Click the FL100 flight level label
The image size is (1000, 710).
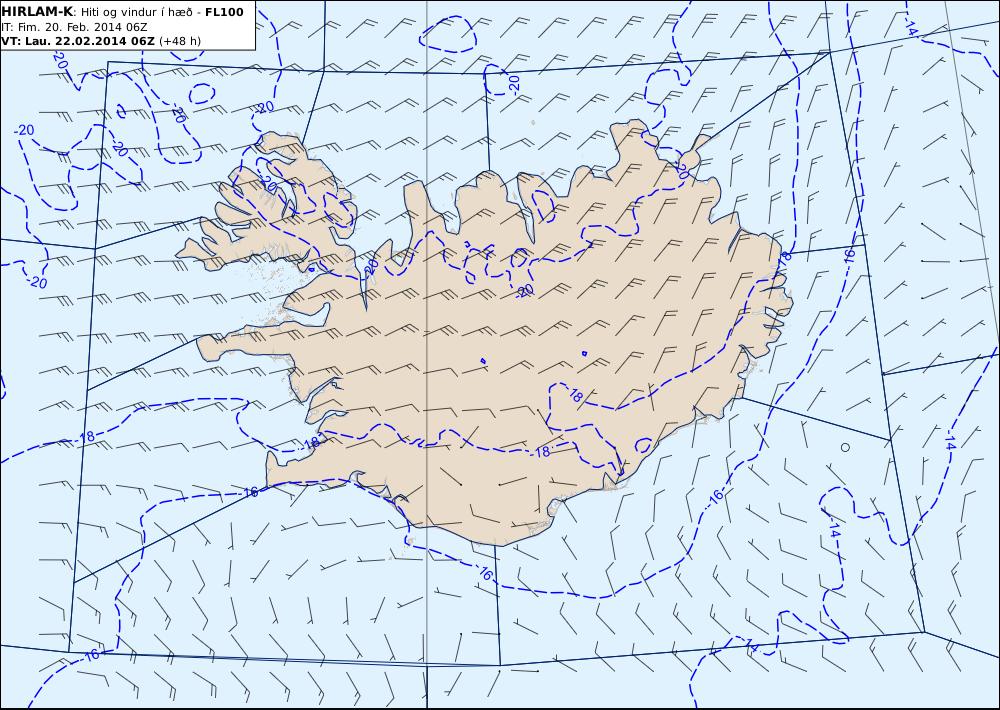(224, 12)
